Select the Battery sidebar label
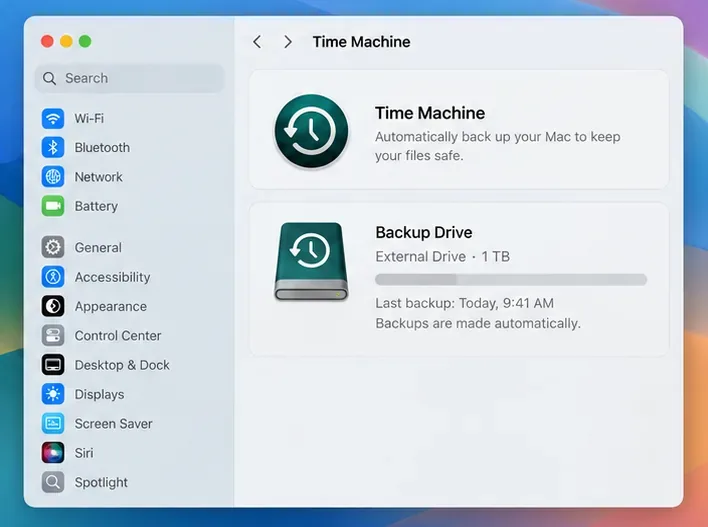708x527 pixels. (x=96, y=206)
